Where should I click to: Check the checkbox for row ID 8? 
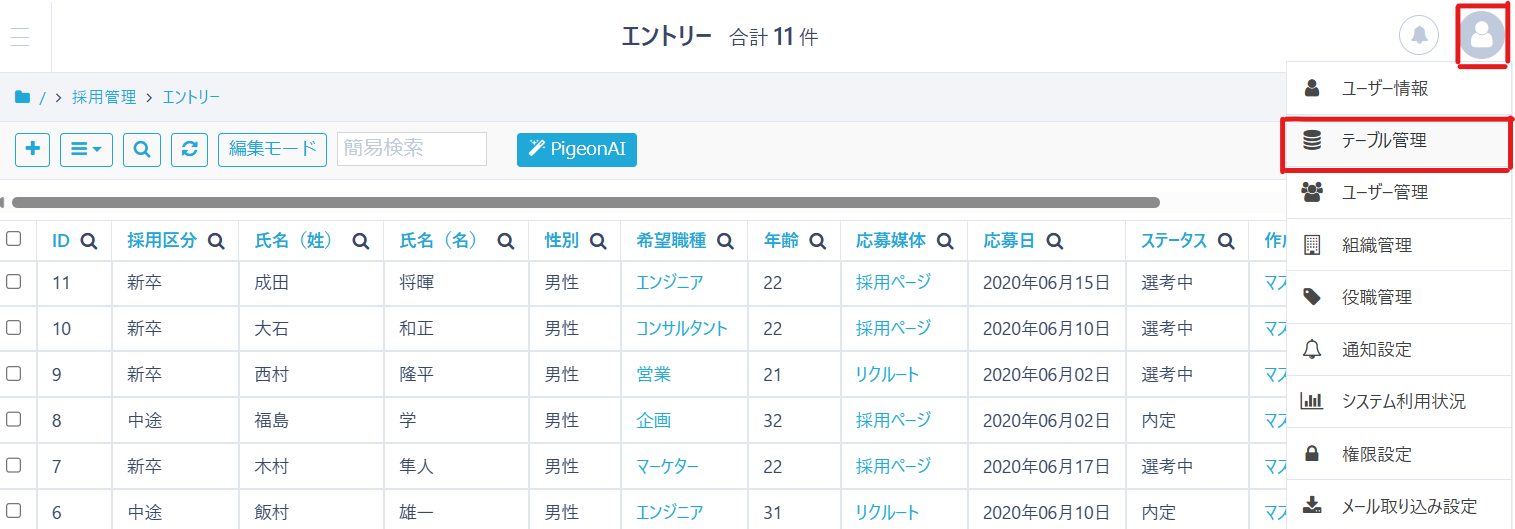(x=14, y=420)
